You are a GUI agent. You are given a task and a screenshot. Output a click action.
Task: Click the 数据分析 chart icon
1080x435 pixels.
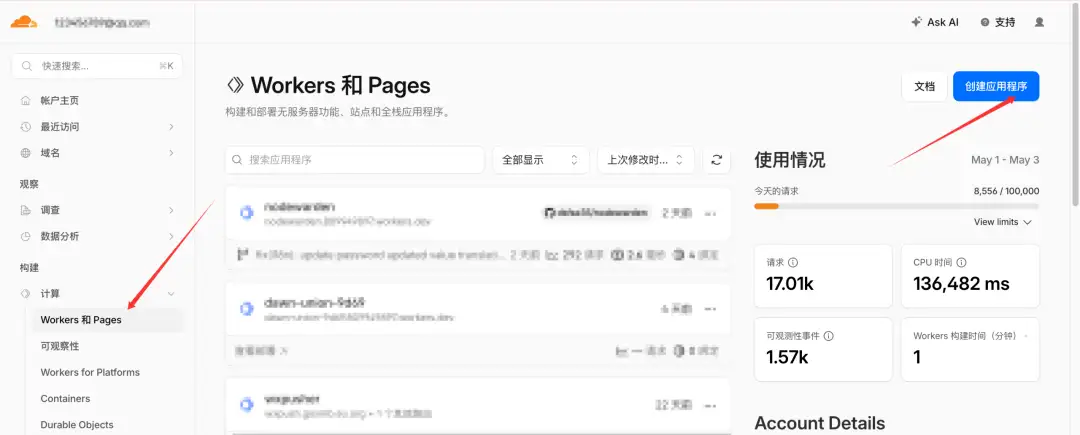(x=26, y=236)
